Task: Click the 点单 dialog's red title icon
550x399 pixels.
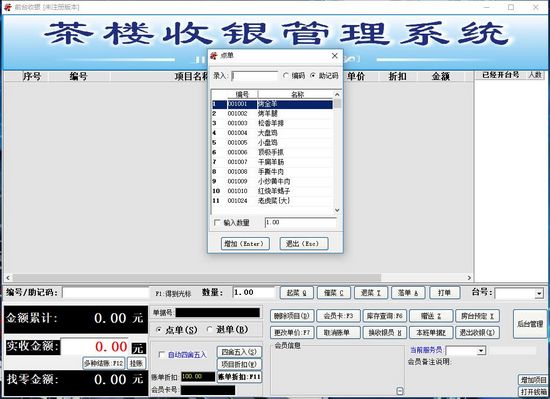Action: click(214, 56)
